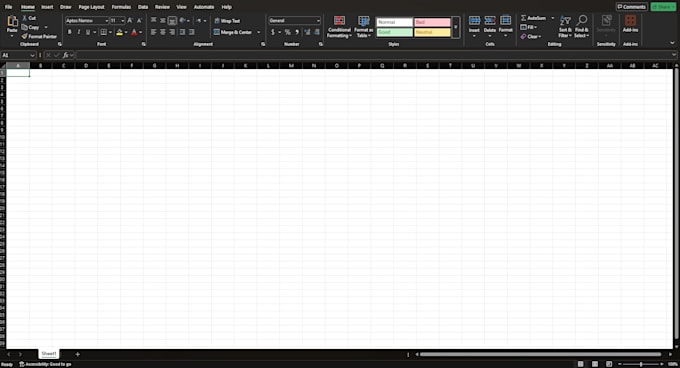Switch to the Formulas ribbon tab

121,7
